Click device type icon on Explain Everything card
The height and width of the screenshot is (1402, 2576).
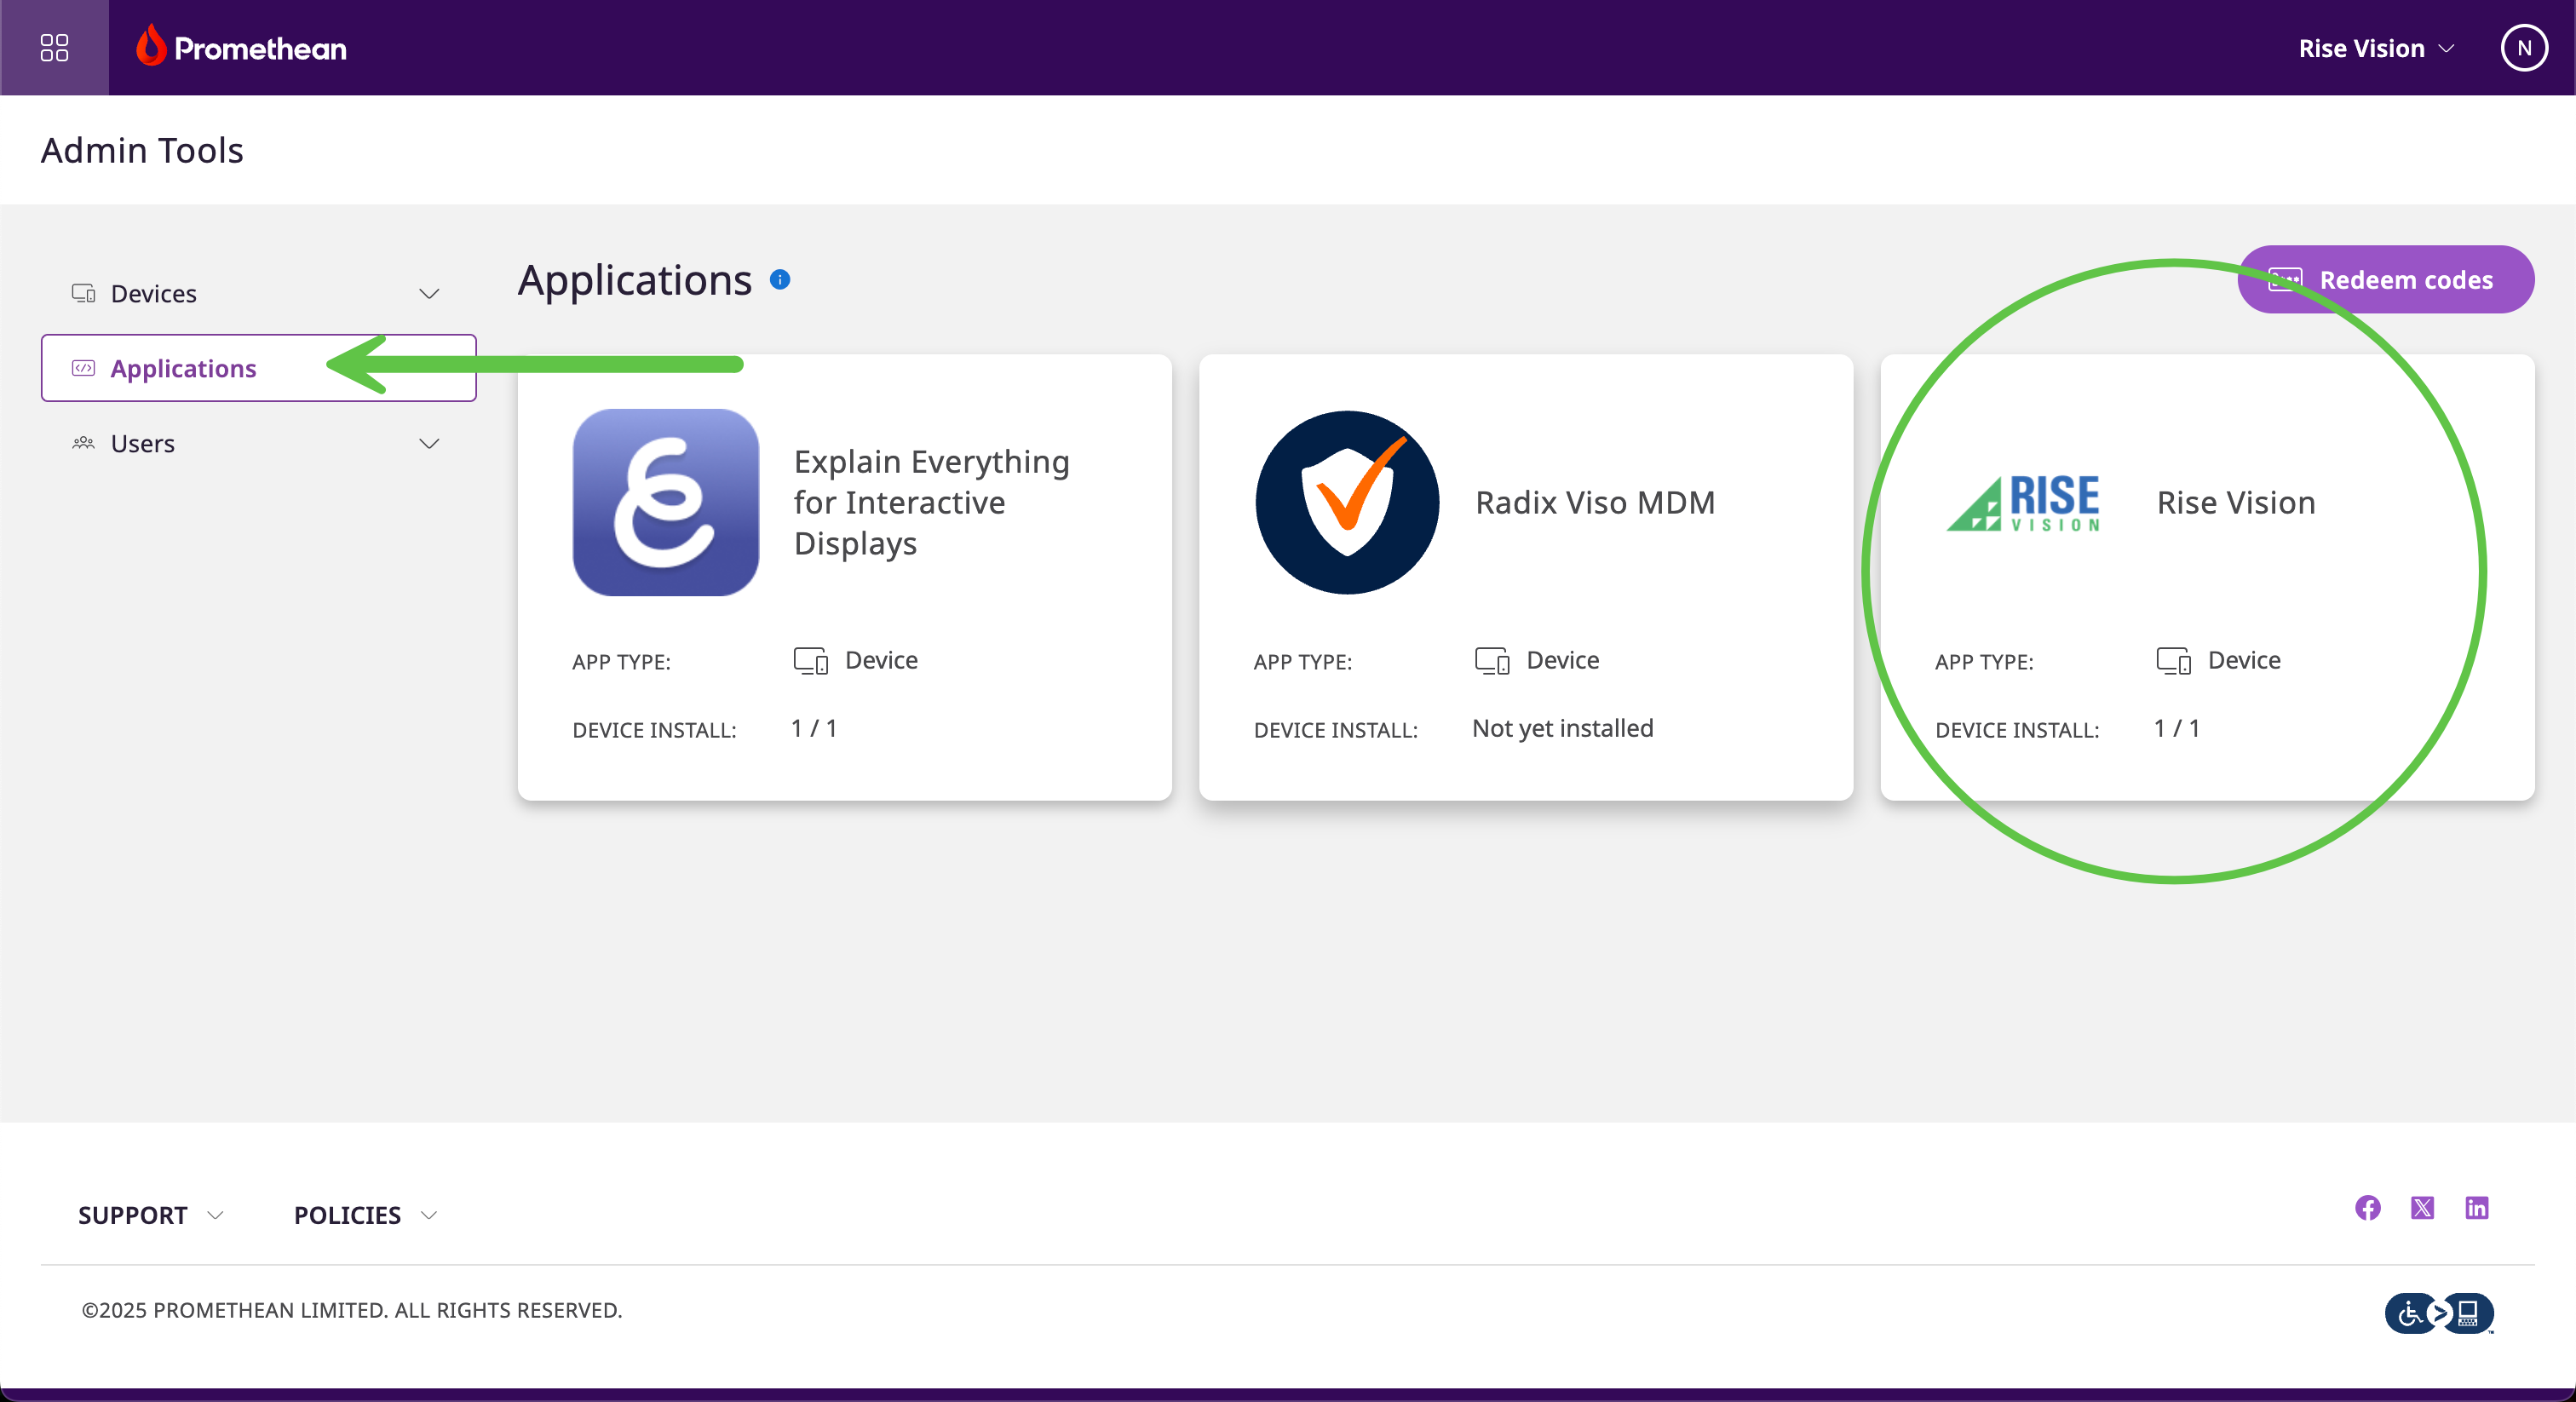click(811, 661)
